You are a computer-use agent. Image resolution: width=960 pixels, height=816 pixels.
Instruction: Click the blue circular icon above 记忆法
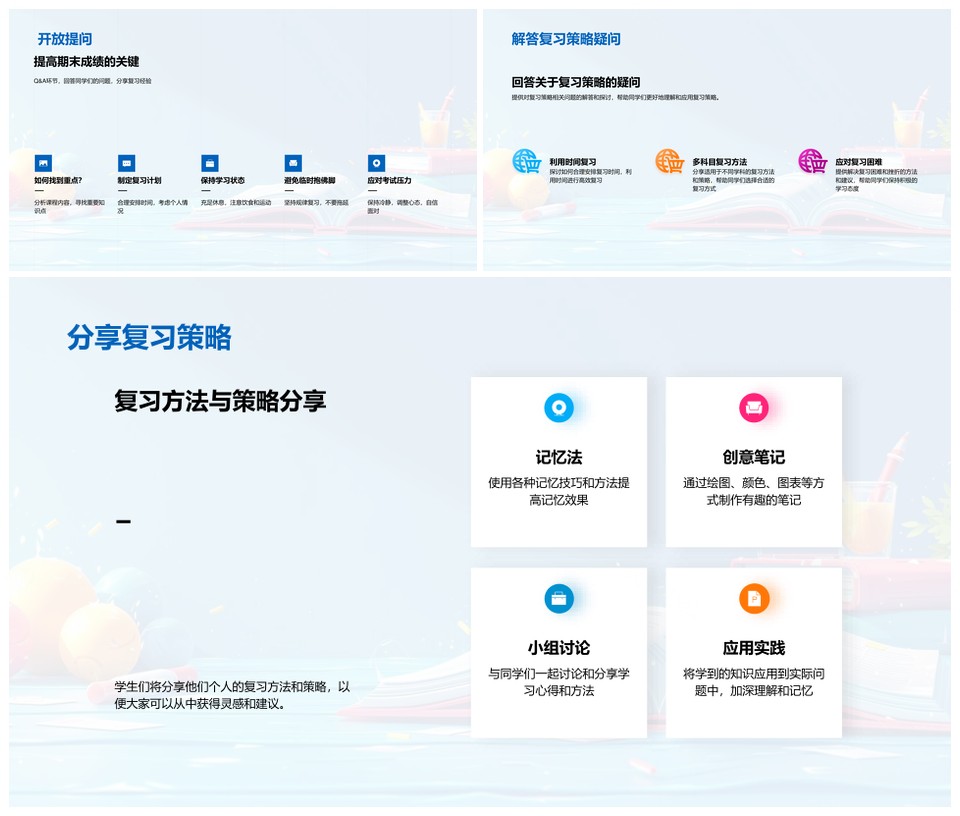559,407
